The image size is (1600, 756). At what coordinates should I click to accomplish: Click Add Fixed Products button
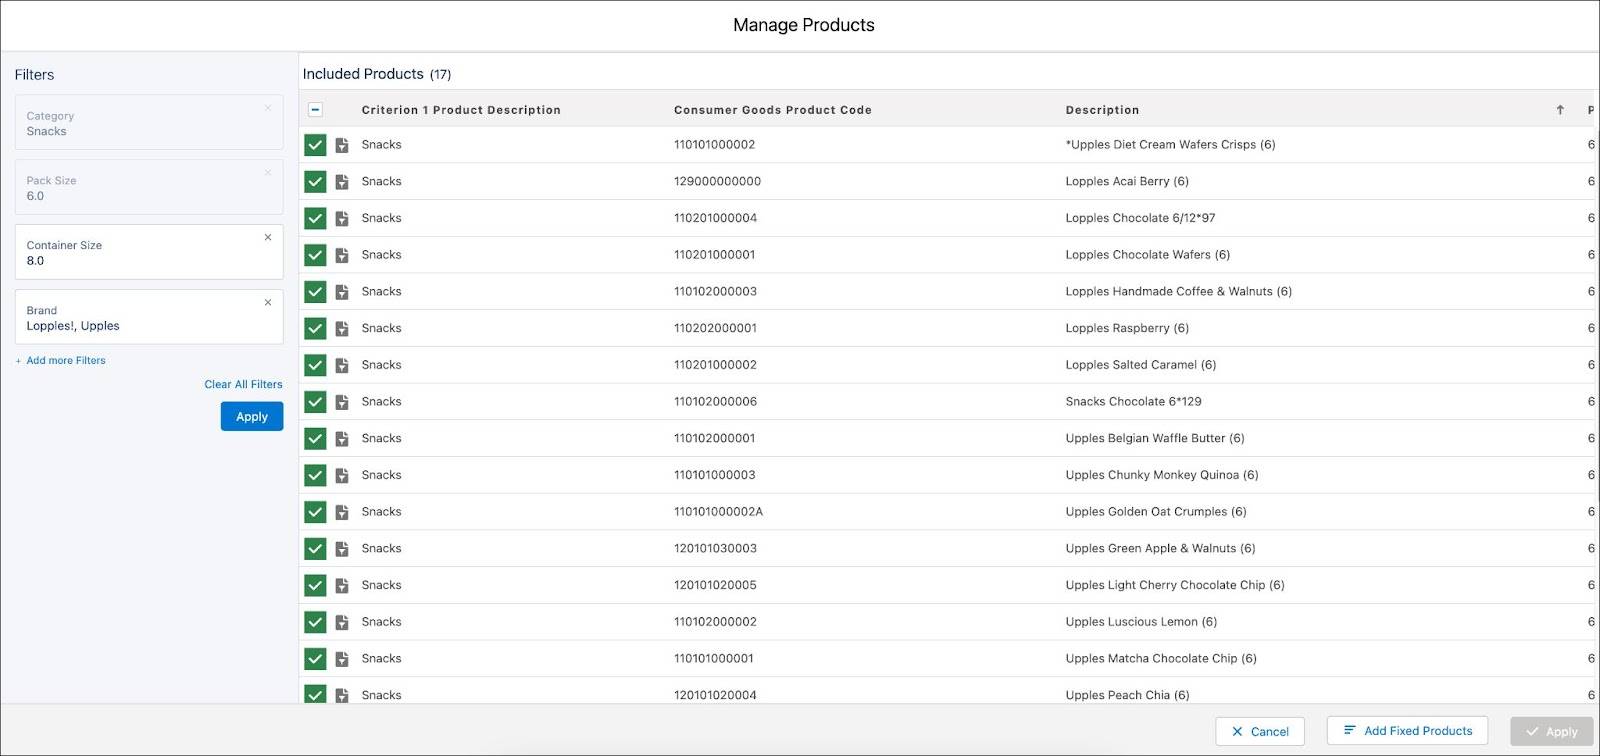click(x=1407, y=731)
